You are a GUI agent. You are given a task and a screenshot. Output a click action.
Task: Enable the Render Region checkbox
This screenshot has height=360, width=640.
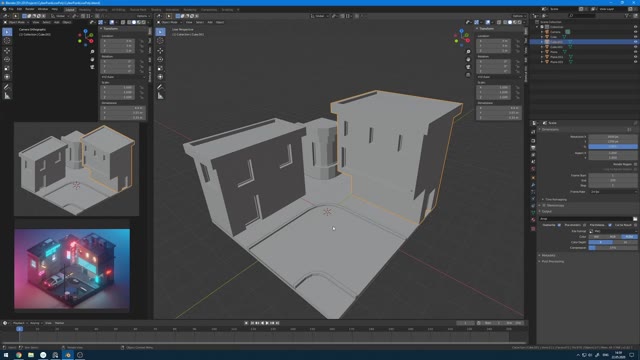635,164
